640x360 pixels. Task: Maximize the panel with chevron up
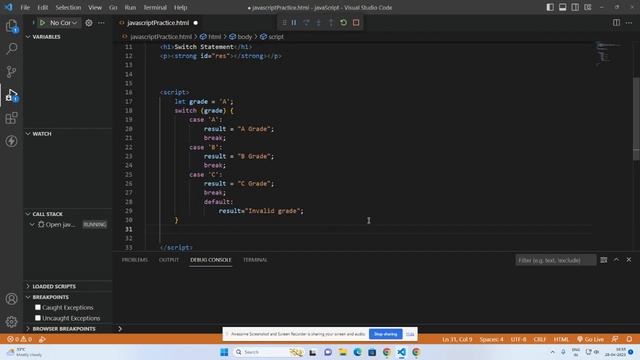(616, 260)
